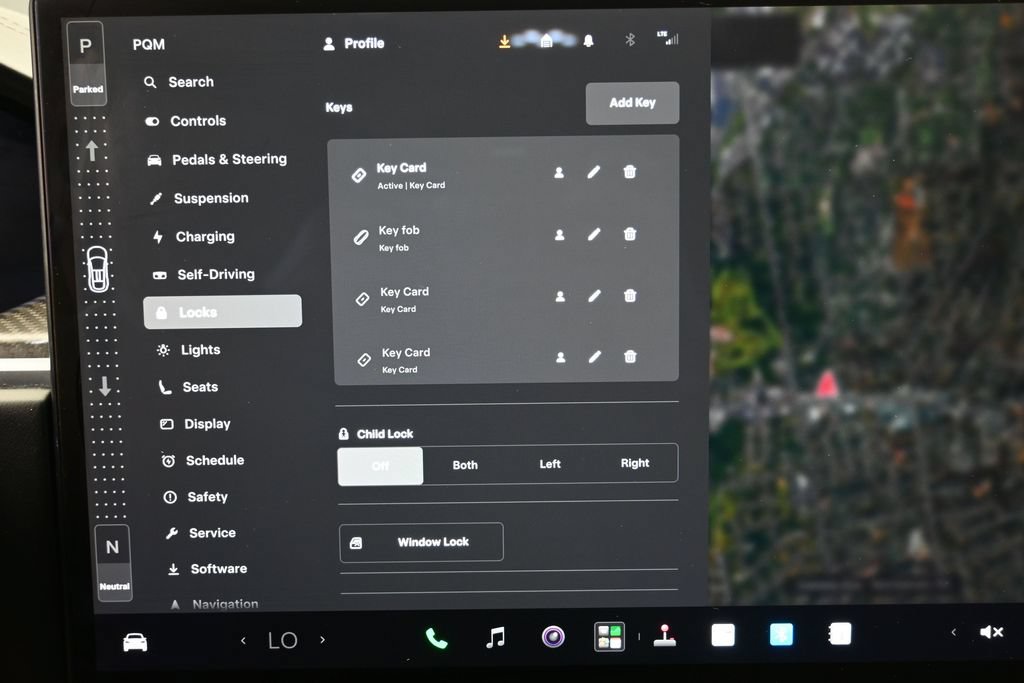Set Child Lock to Off

click(380, 466)
